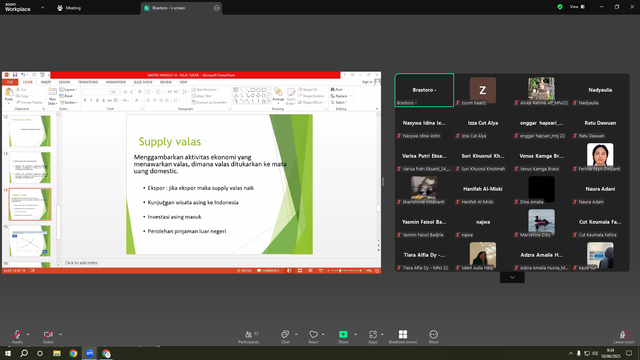Click the green encryption shield icon

click(560, 7)
